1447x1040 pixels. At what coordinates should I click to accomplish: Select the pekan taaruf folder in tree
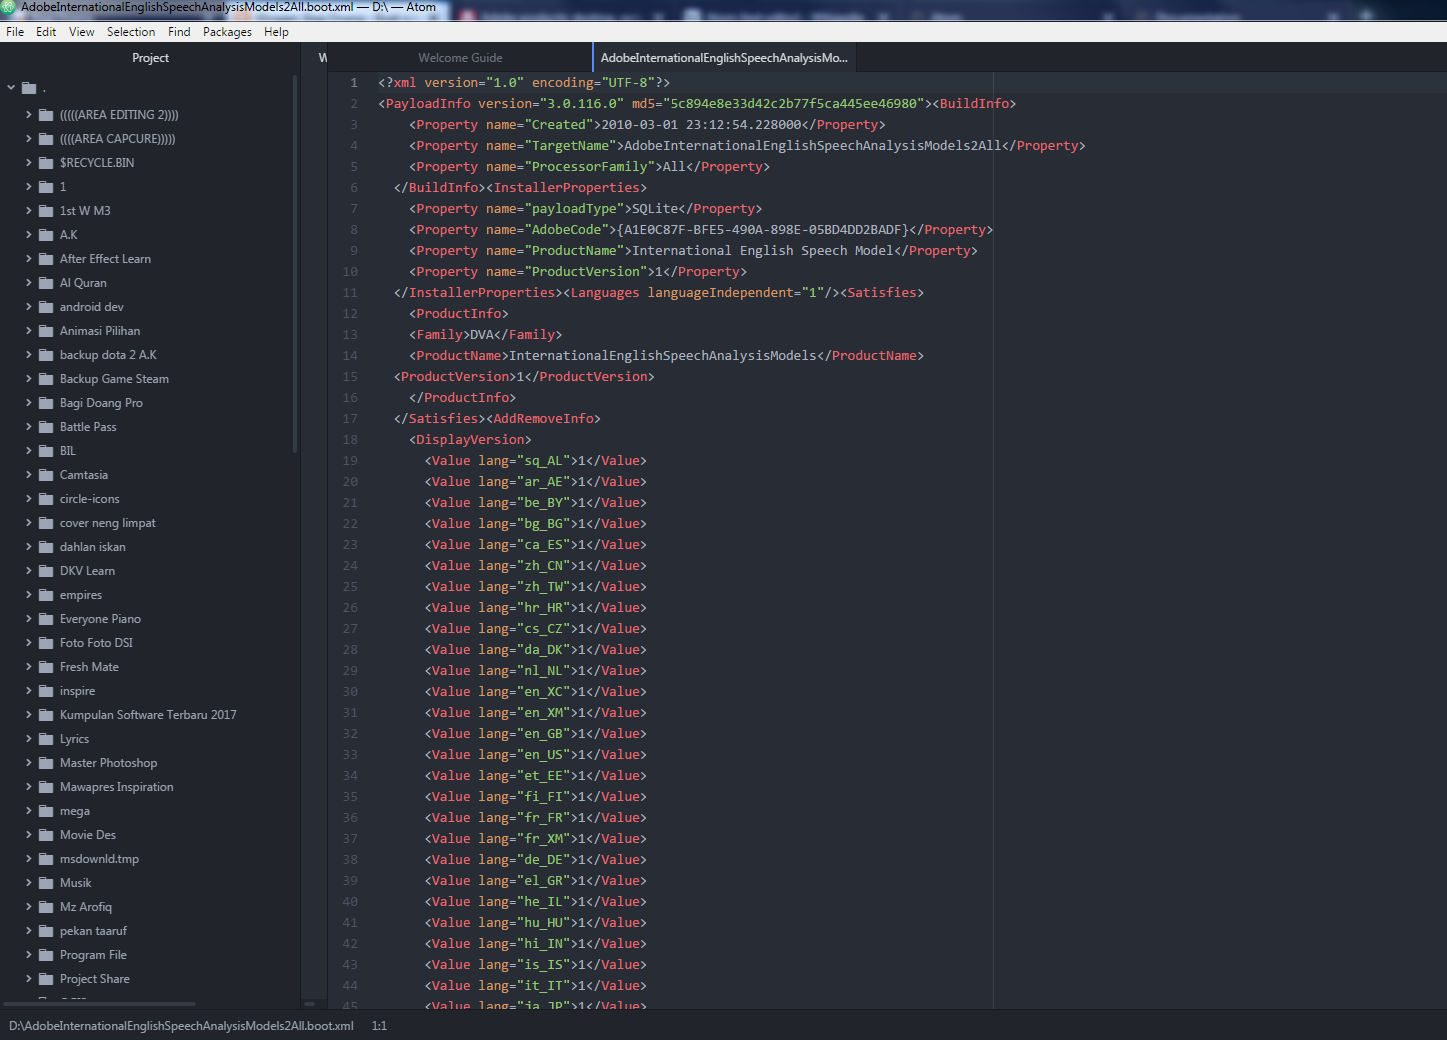[x=93, y=931]
